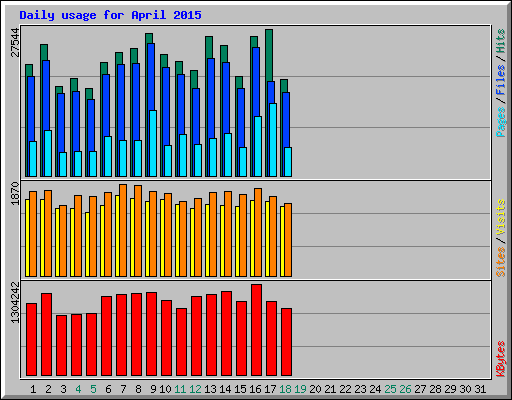
Task: Click day 23 on the x-axis
Action: tap(360, 389)
